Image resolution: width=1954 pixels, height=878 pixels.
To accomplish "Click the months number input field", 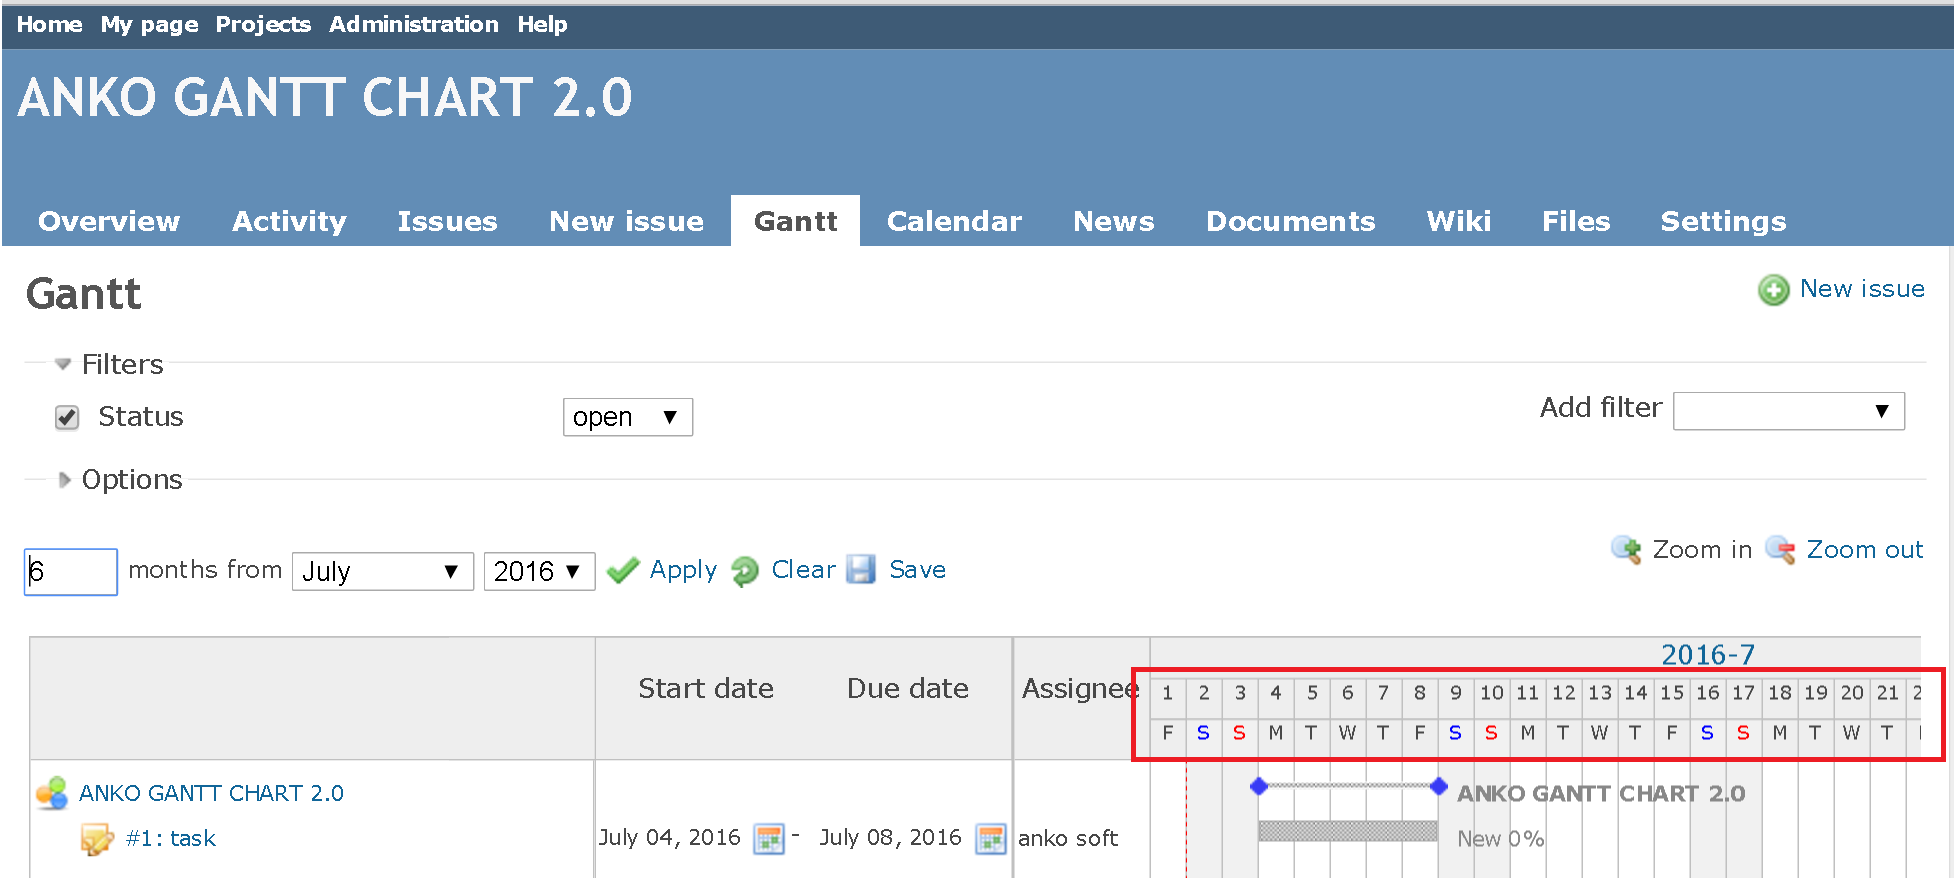I will [x=70, y=572].
